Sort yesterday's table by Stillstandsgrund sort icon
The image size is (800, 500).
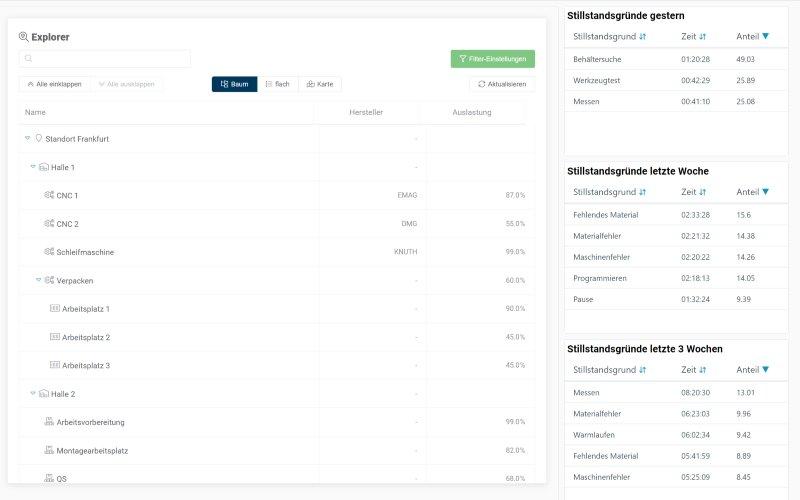(642, 36)
